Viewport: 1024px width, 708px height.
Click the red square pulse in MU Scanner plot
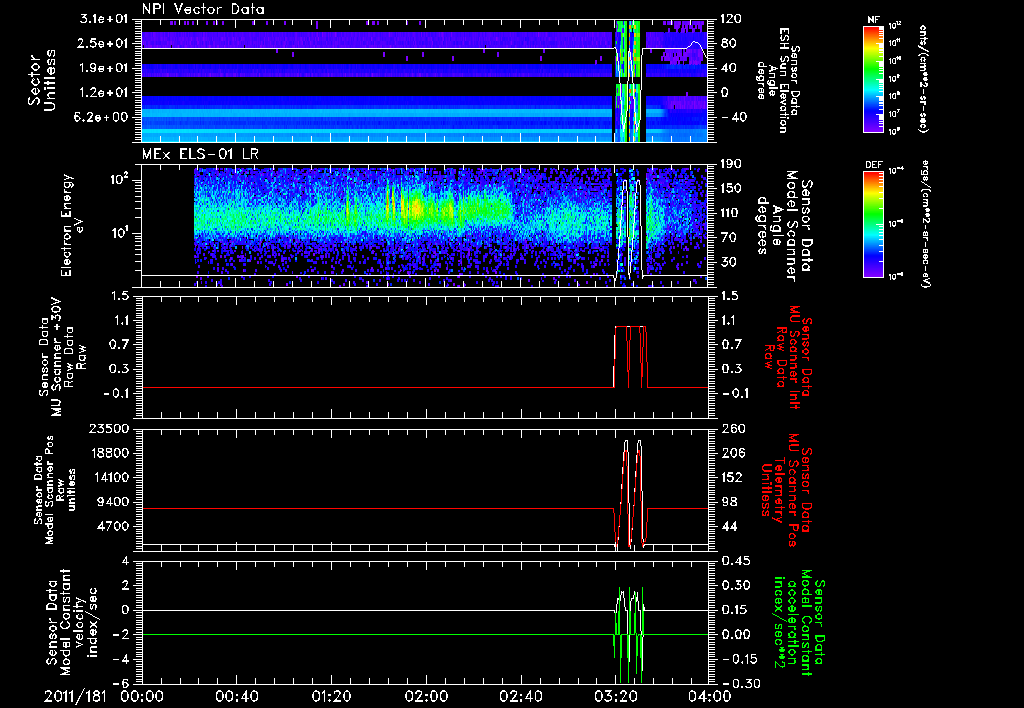pyautogui.click(x=630, y=357)
